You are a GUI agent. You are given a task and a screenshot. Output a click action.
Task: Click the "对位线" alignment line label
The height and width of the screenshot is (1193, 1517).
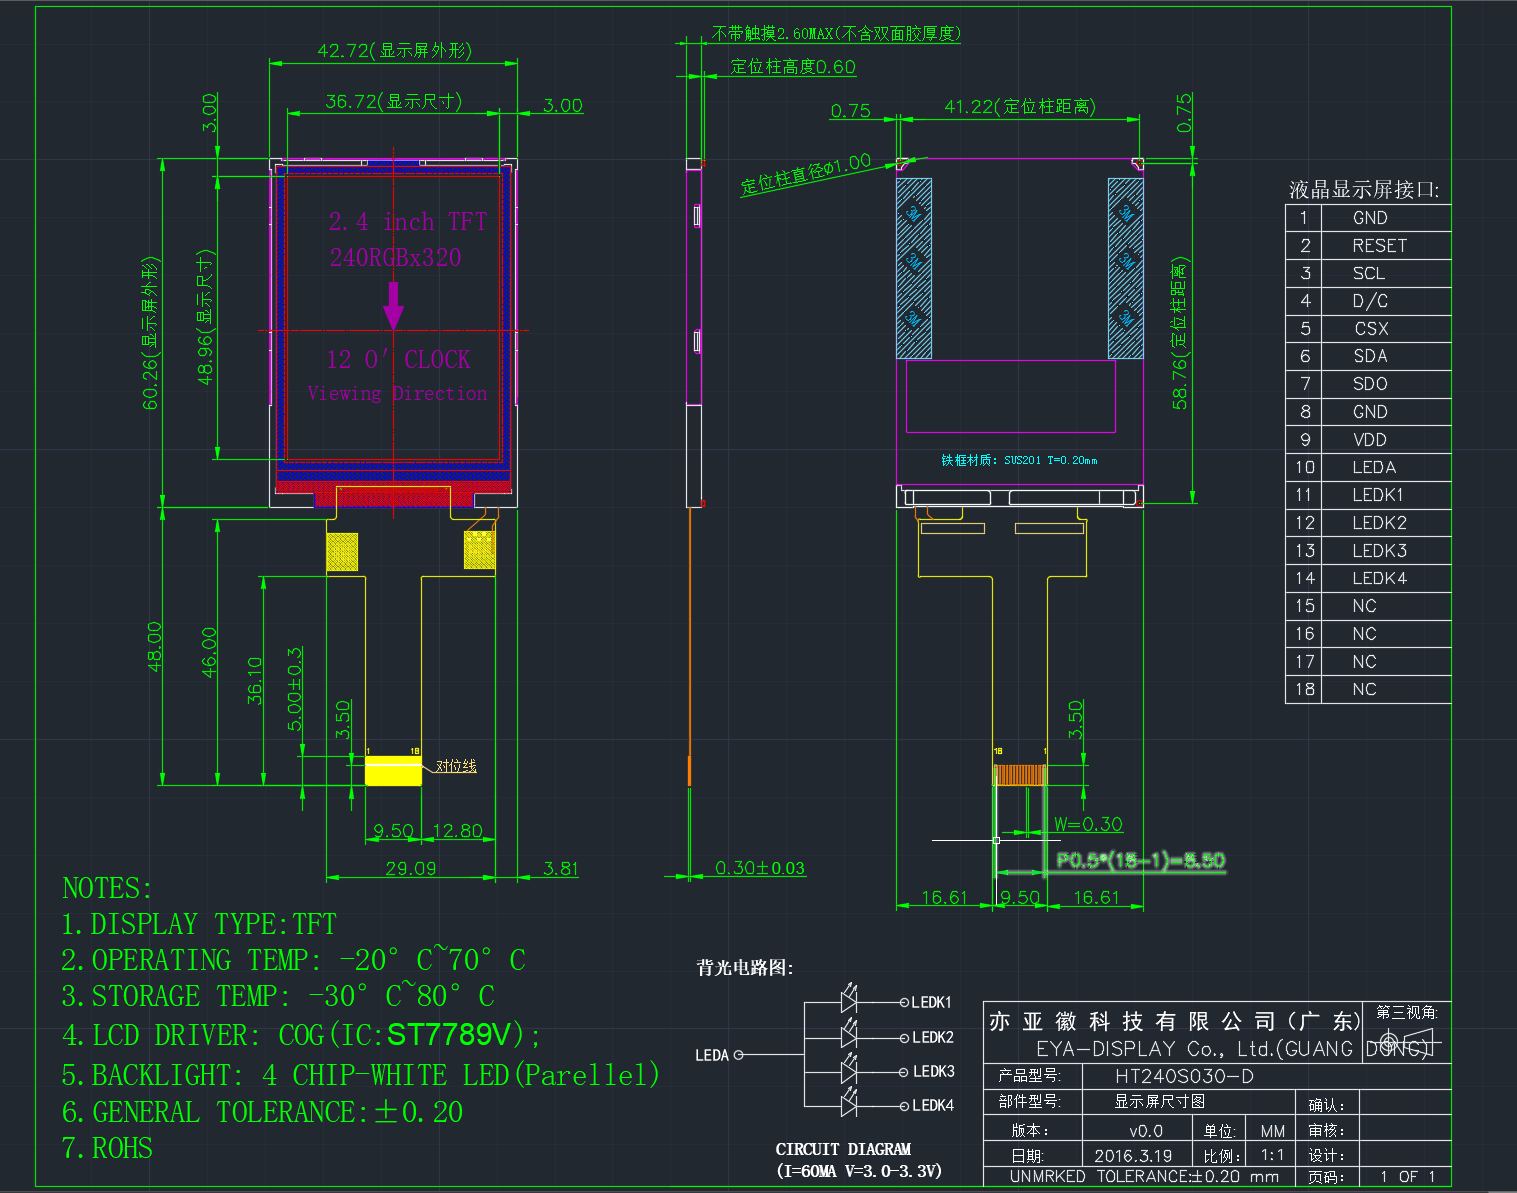click(x=456, y=766)
